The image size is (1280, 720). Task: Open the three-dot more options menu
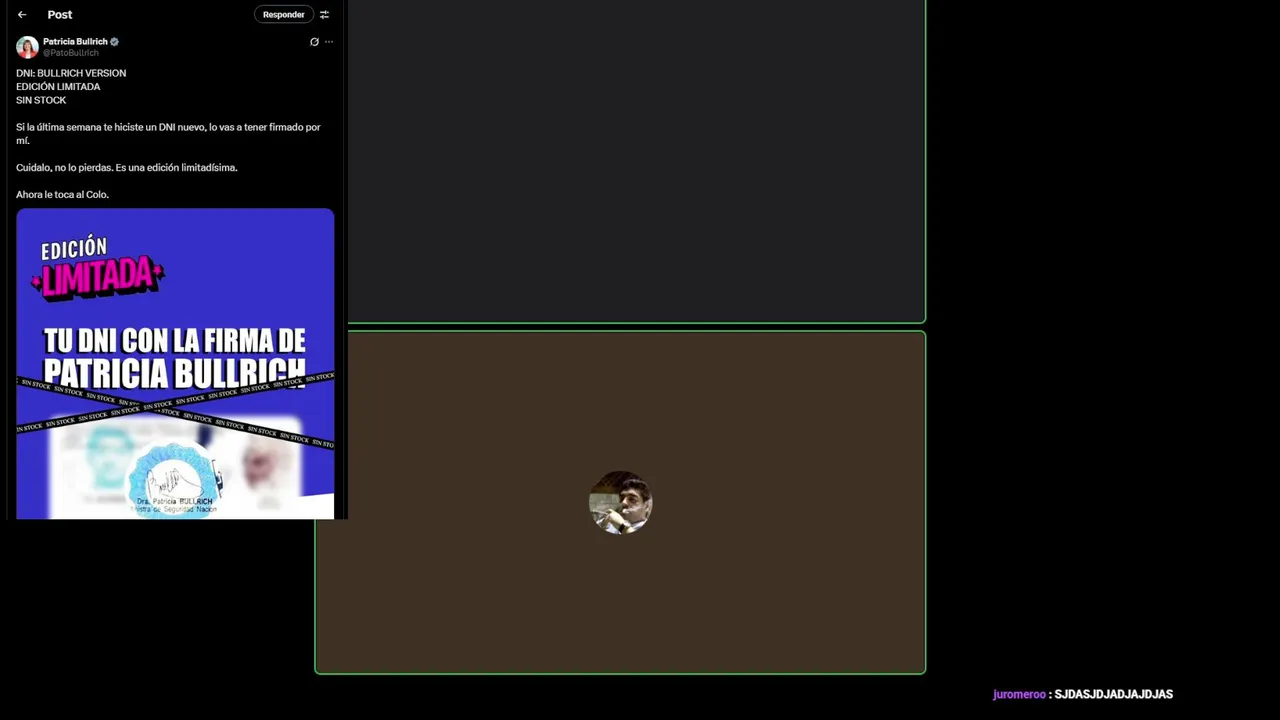(329, 42)
